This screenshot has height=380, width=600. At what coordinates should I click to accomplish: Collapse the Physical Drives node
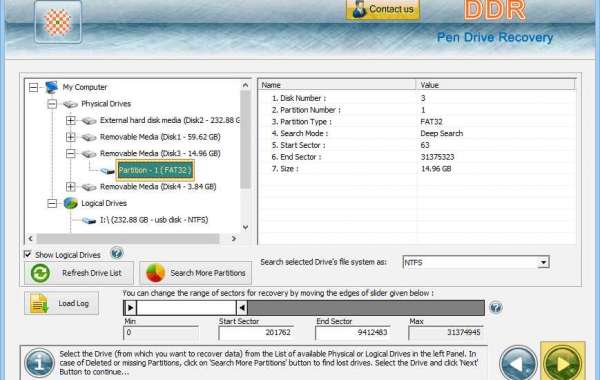pos(52,104)
